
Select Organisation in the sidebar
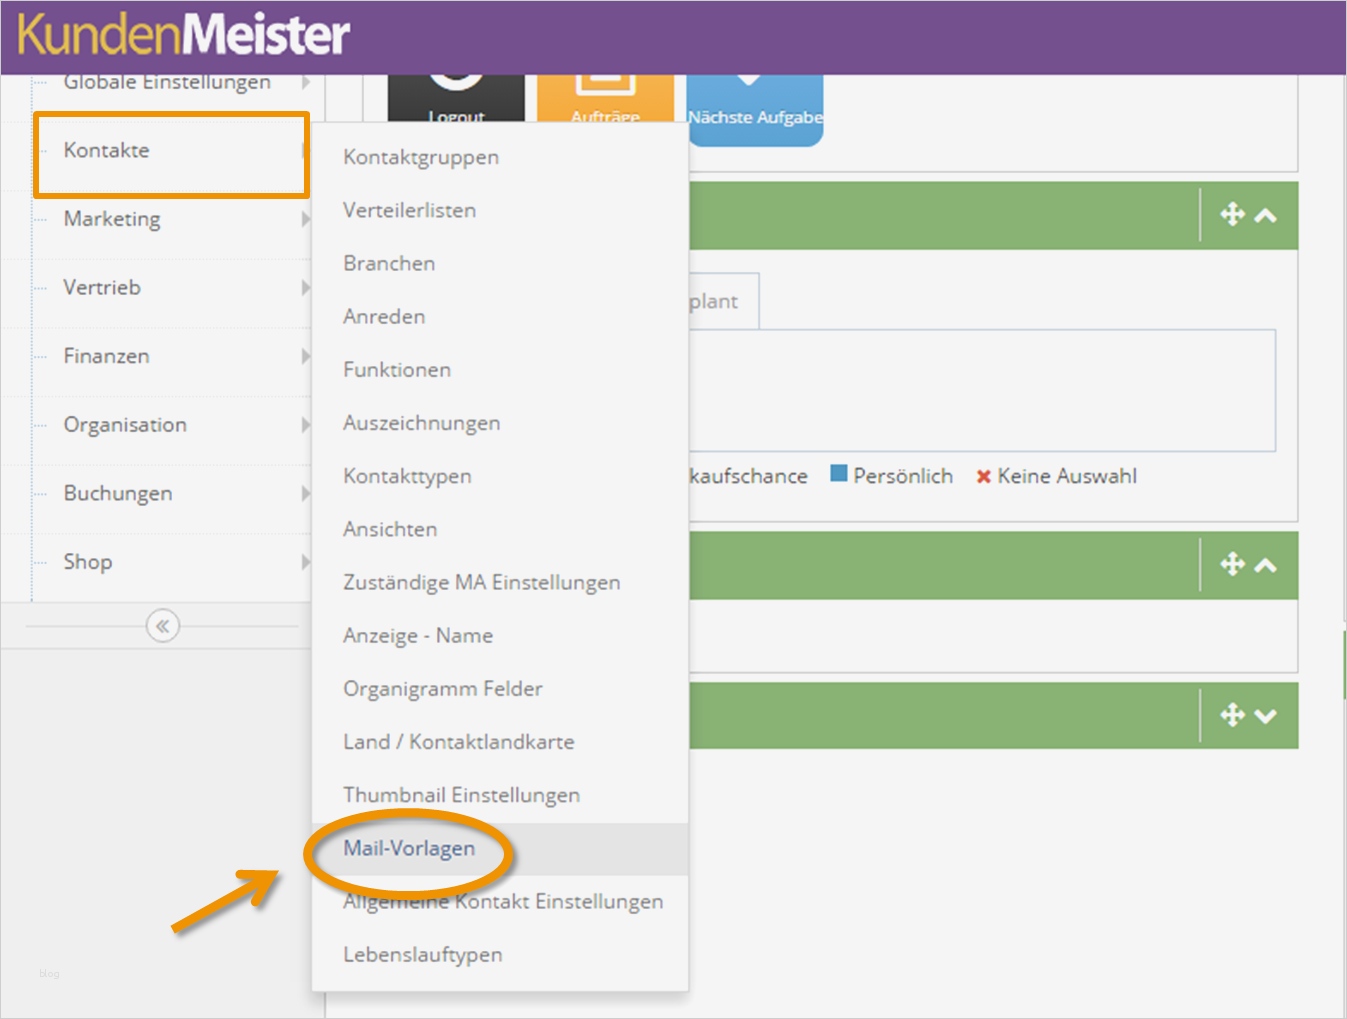point(125,425)
